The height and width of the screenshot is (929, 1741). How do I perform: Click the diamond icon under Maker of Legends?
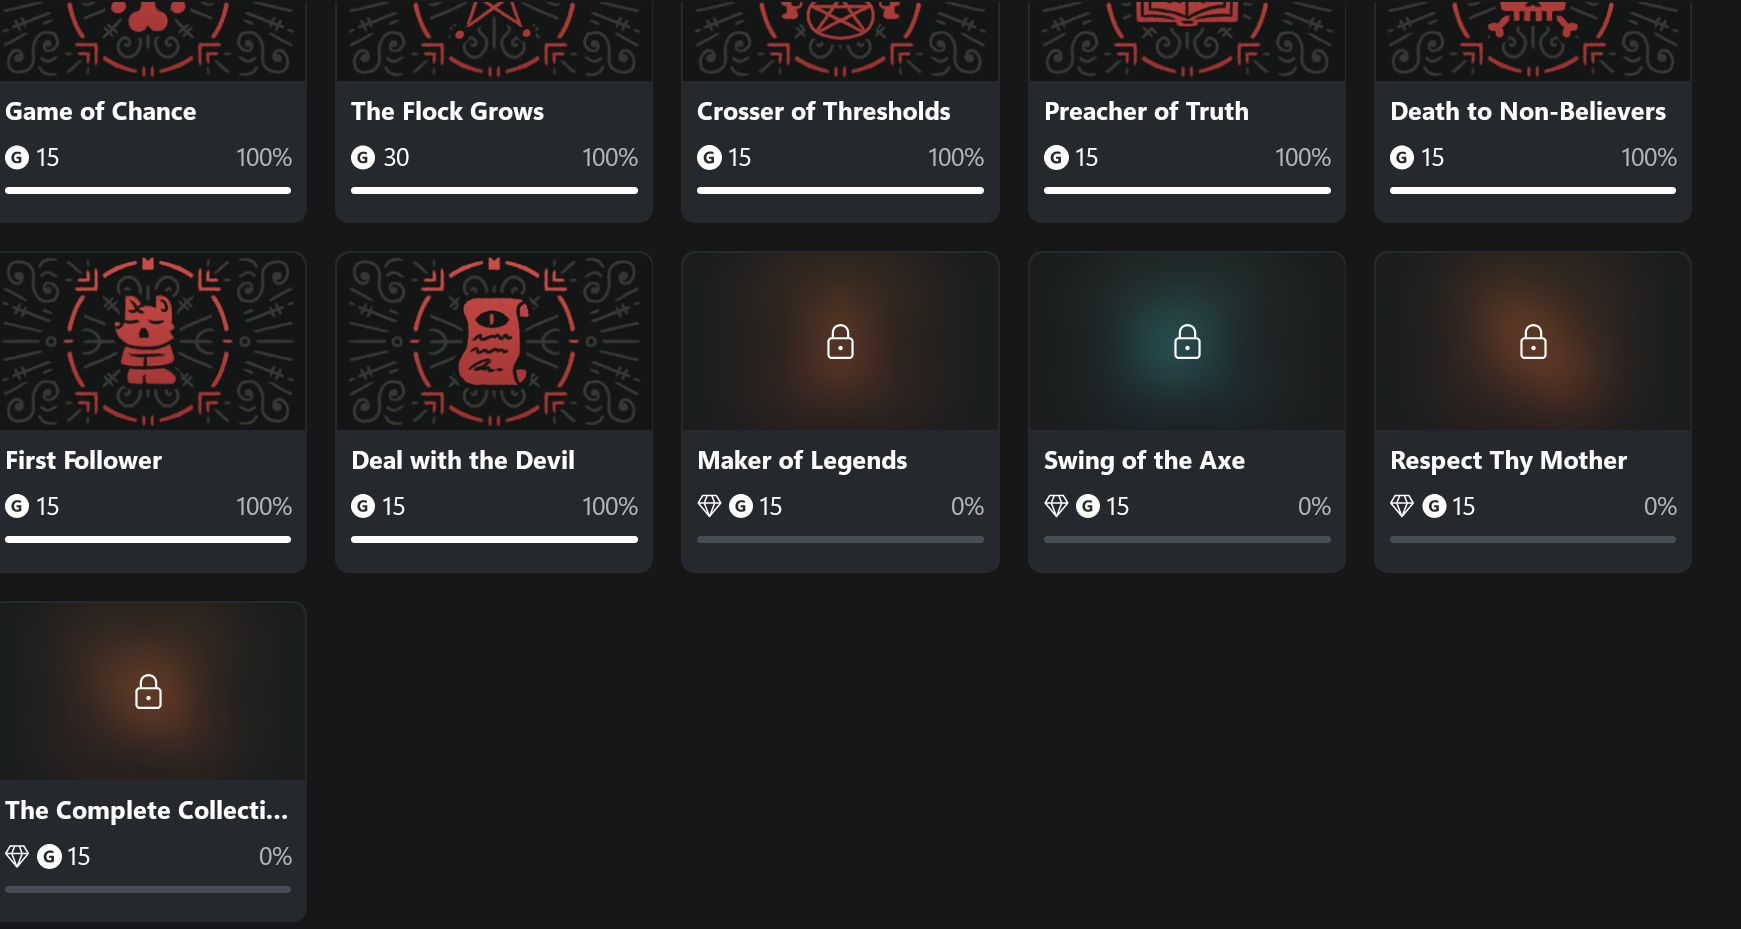(709, 506)
